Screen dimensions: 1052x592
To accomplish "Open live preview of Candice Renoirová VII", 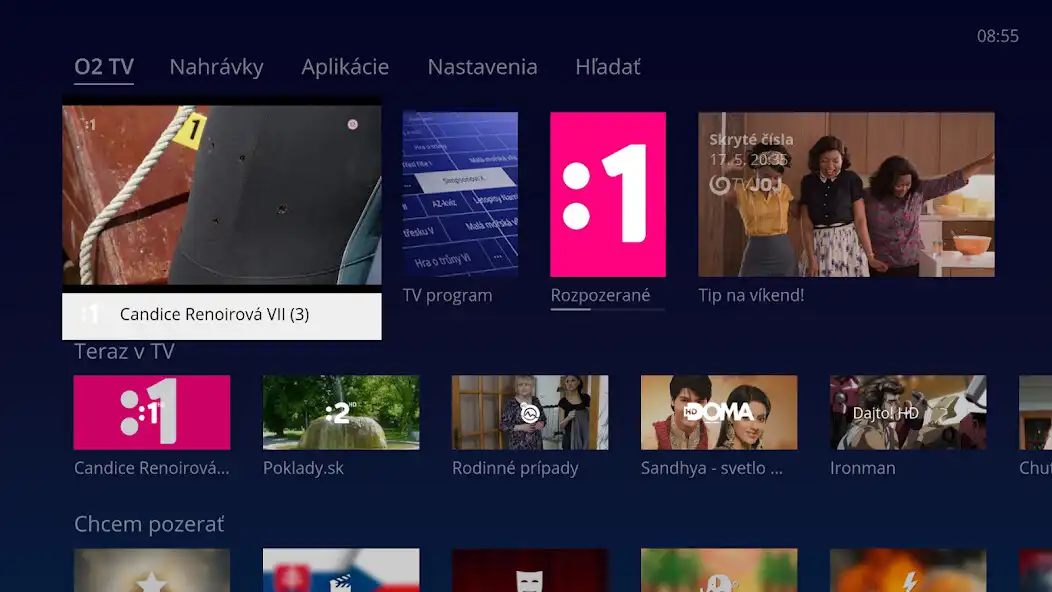I will pyautogui.click(x=221, y=195).
